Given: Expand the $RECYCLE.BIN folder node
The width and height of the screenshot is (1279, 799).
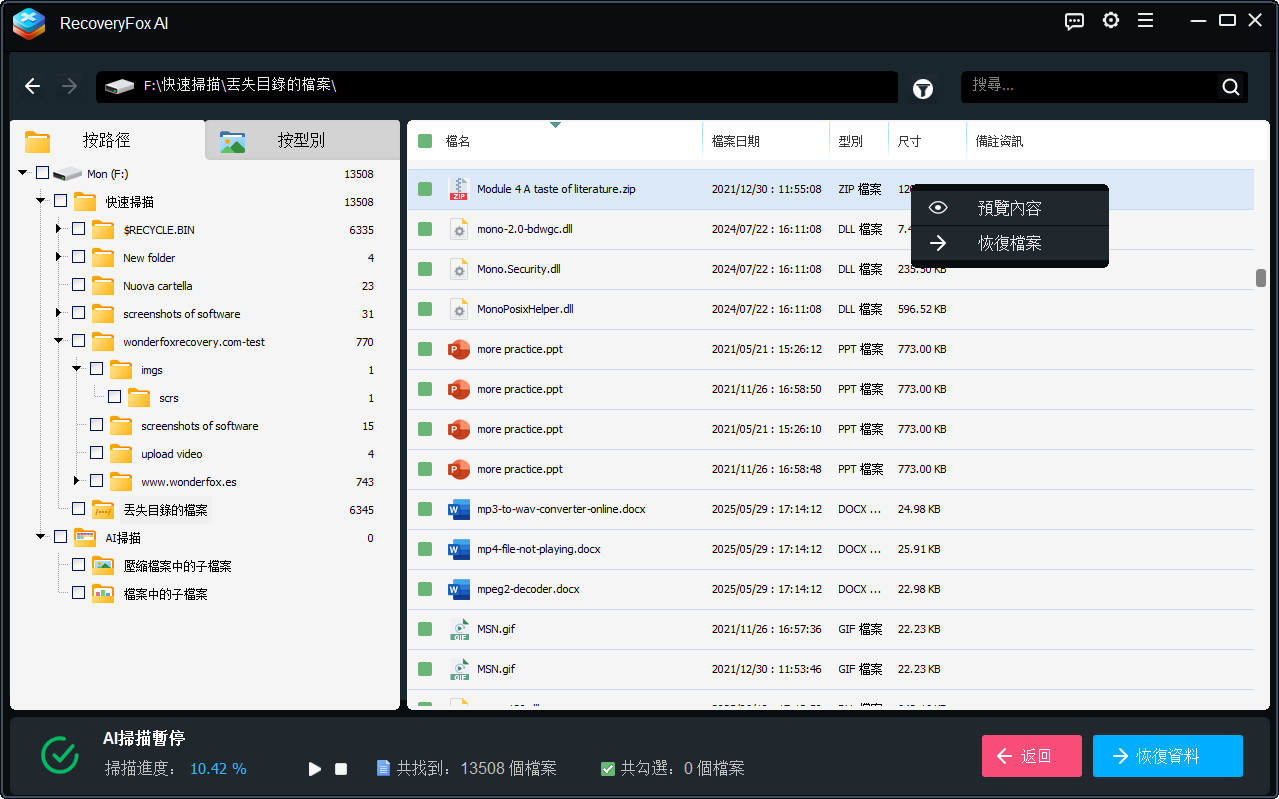Looking at the screenshot, I should click(58, 228).
